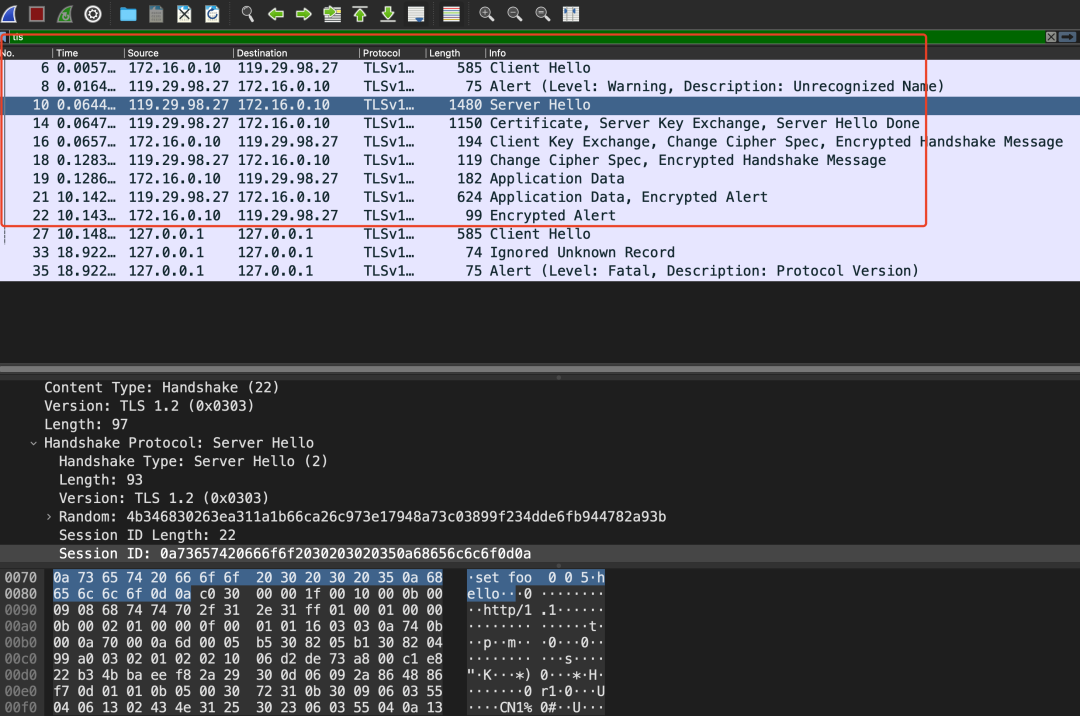1080x716 pixels.
Task: Open a capture file
Action: 128,14
